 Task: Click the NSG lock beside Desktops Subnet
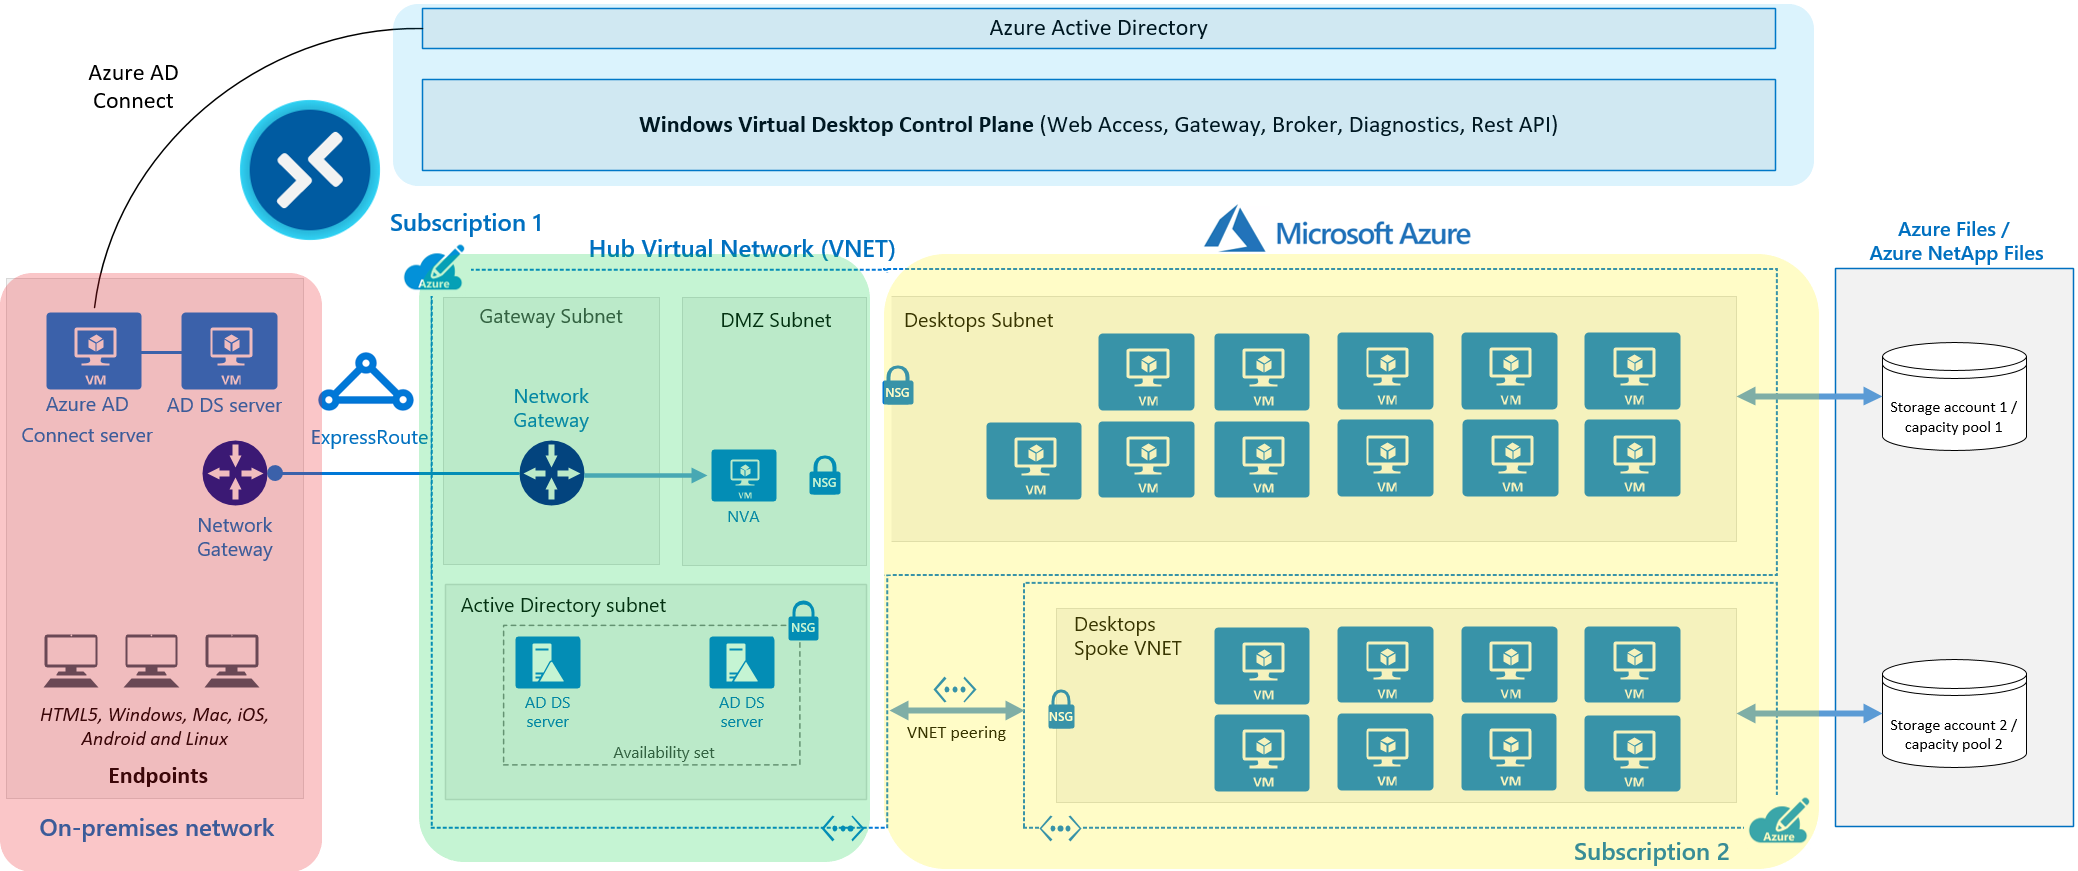click(x=898, y=386)
